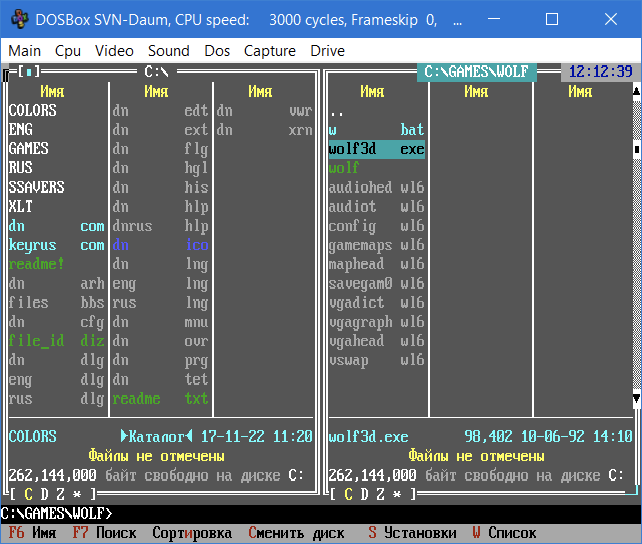
Task: Select audiohed.wl6 file
Action: point(377,187)
